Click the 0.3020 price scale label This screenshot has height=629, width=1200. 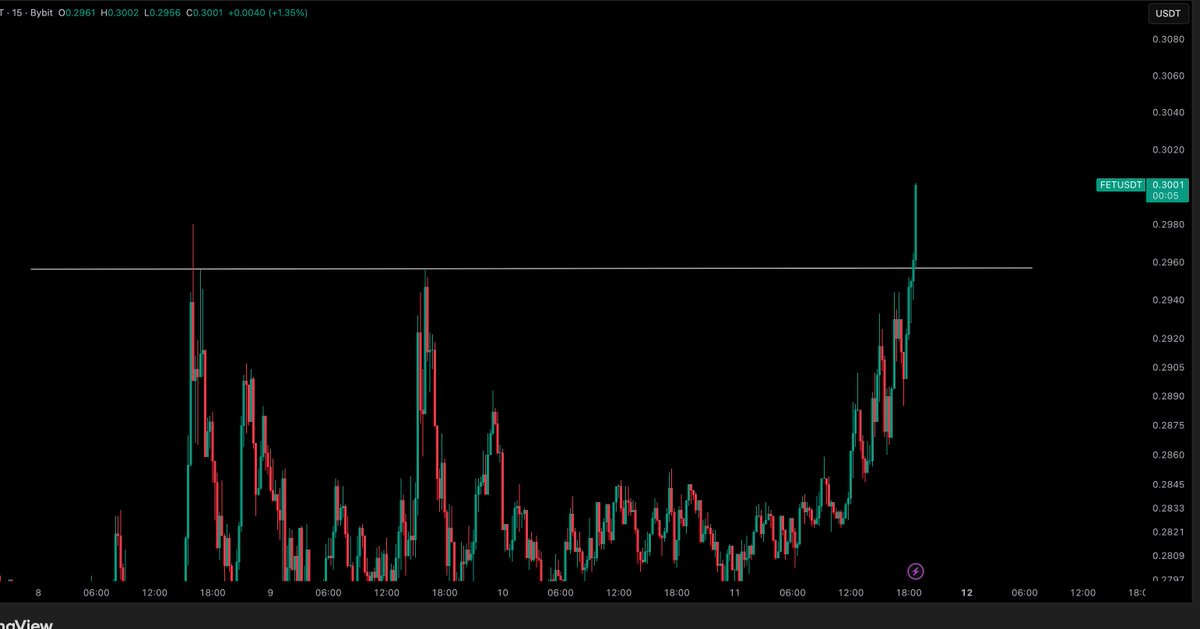pos(1169,150)
